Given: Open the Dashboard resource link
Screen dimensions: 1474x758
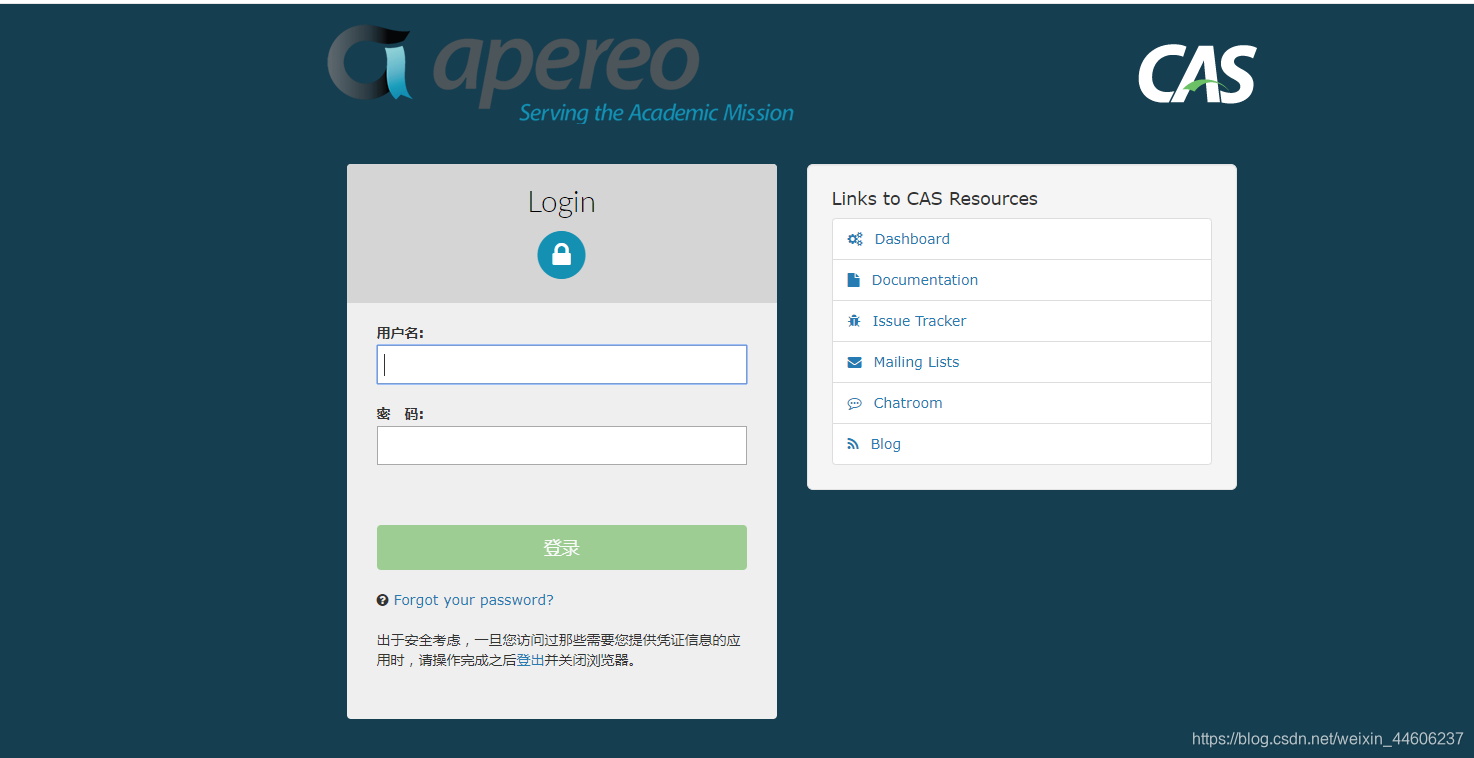Looking at the screenshot, I should (x=911, y=239).
